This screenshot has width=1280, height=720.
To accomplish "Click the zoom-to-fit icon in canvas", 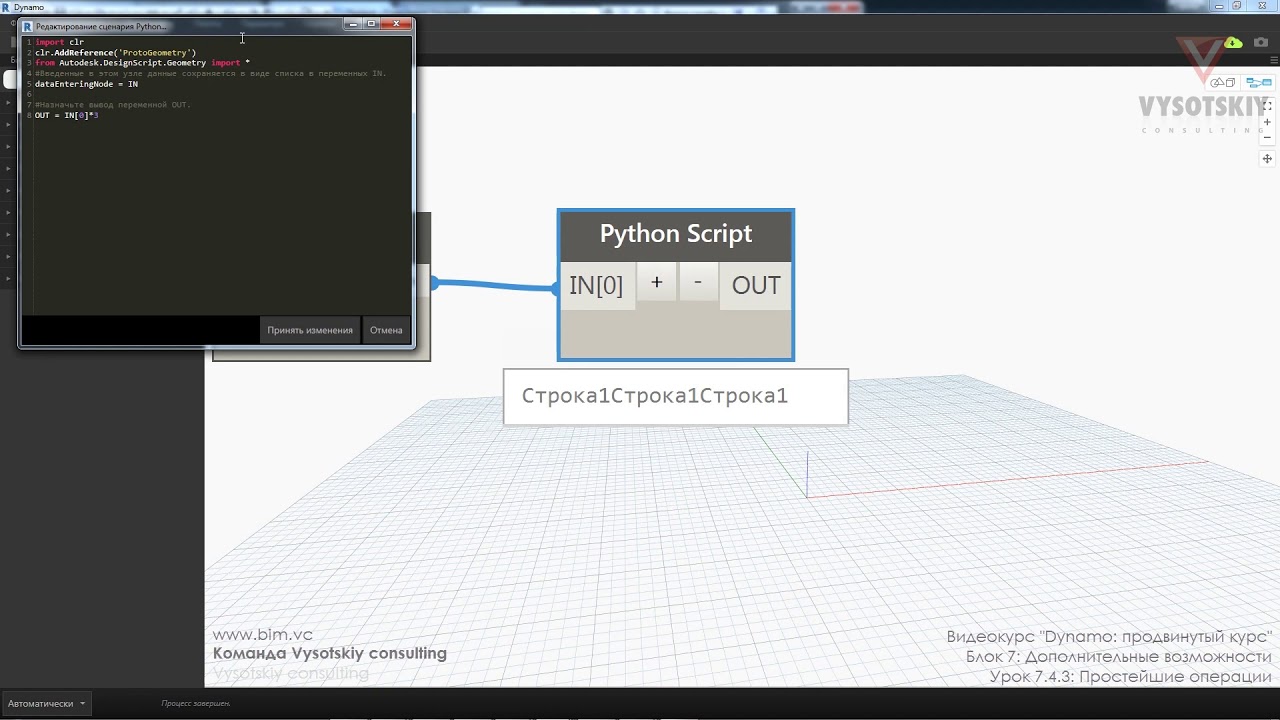I will [x=1267, y=106].
